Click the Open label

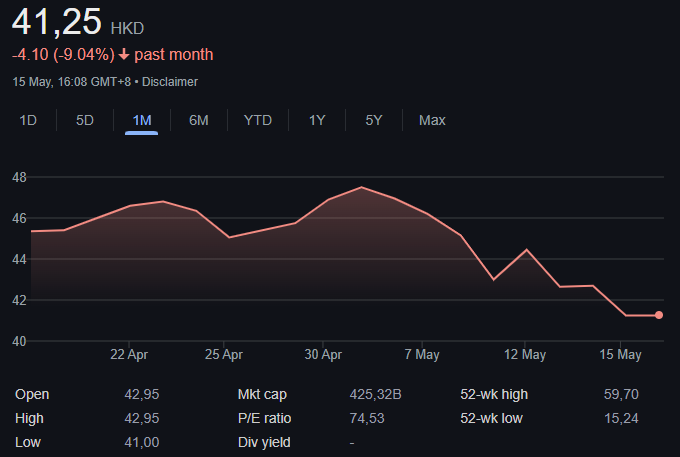[32, 395]
